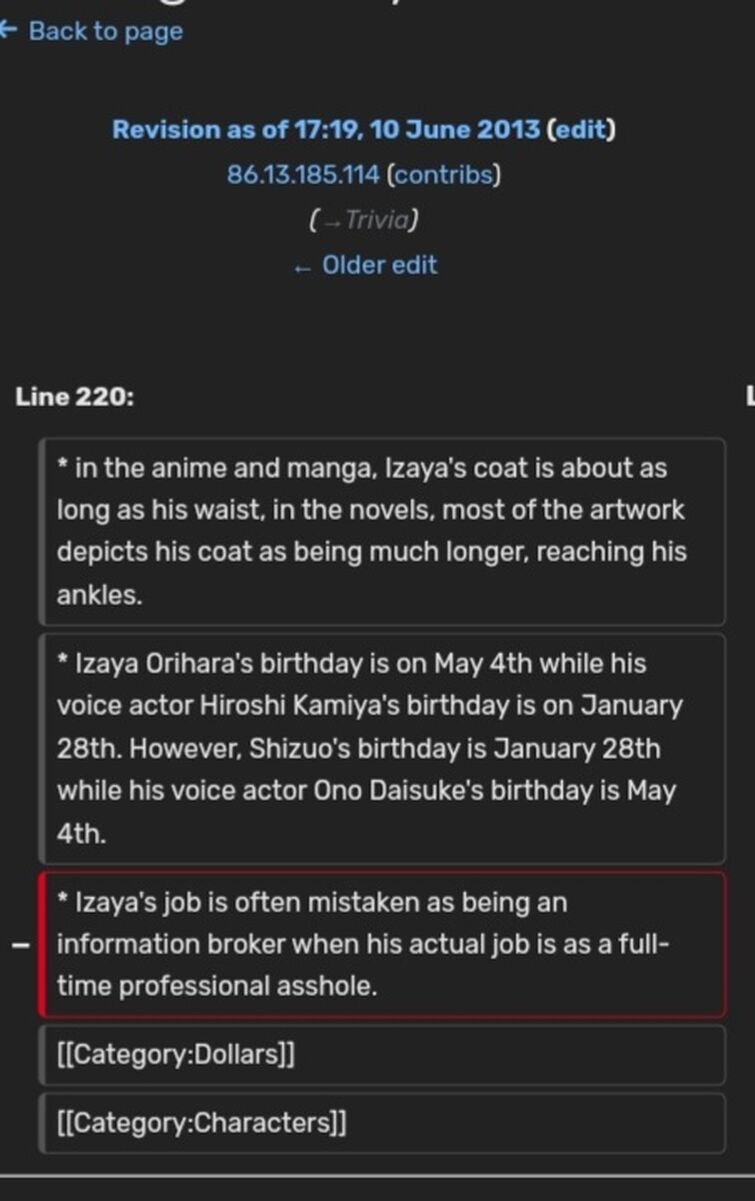The image size is (755, 1201).
Task: Click the edit link next to revision date
Action: coord(581,130)
